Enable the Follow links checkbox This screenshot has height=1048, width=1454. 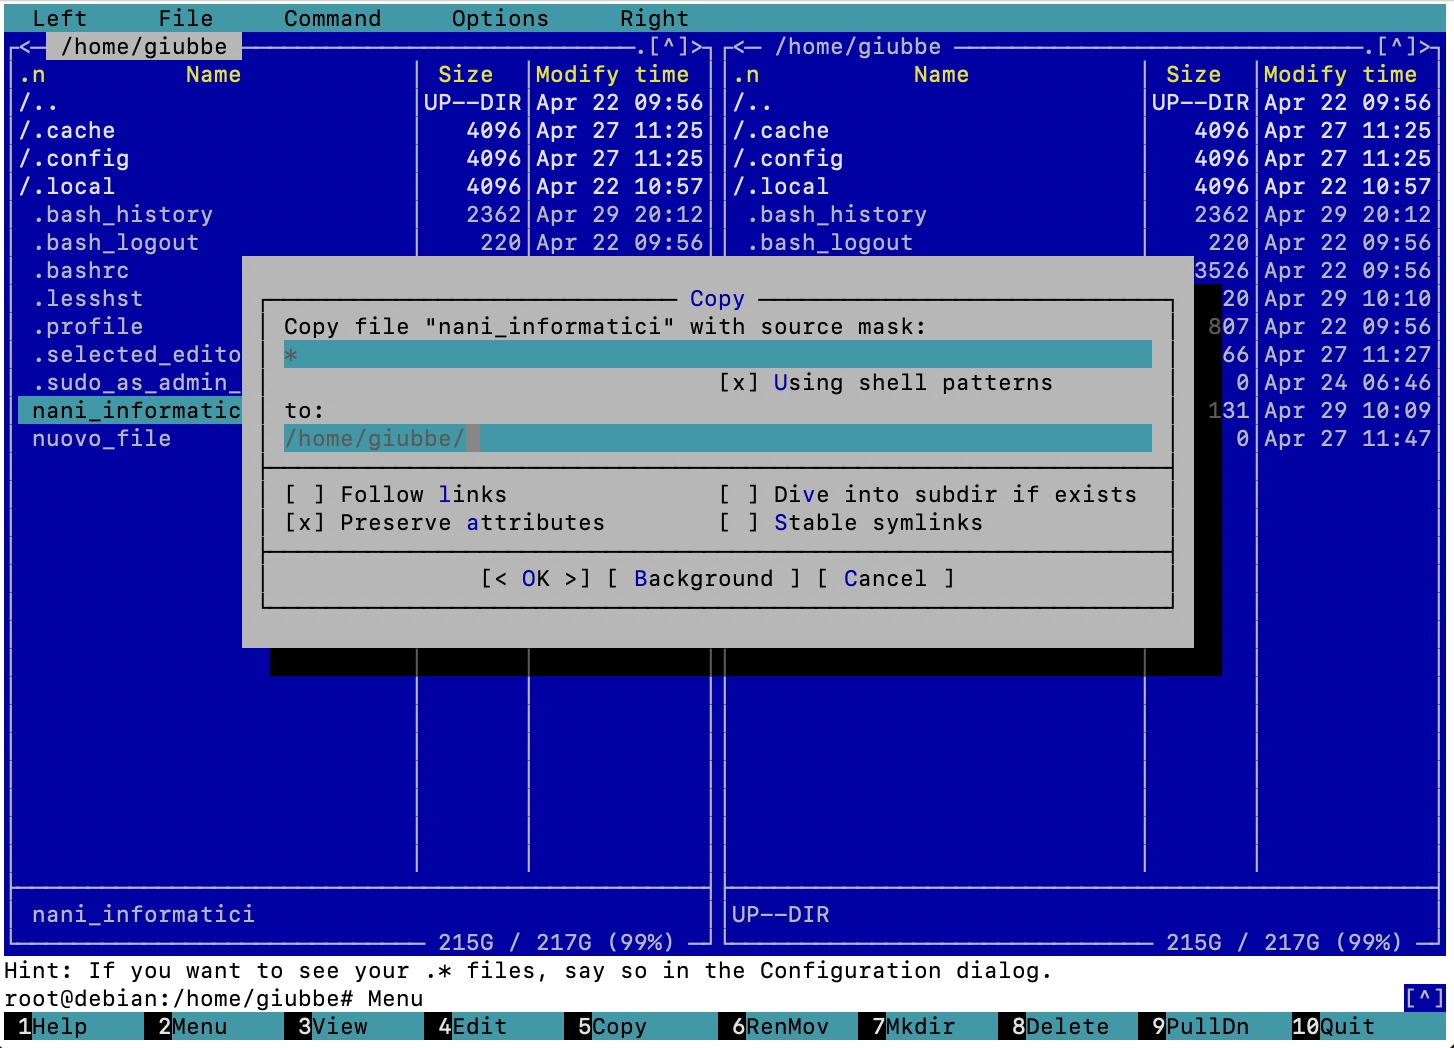pyautogui.click(x=304, y=495)
